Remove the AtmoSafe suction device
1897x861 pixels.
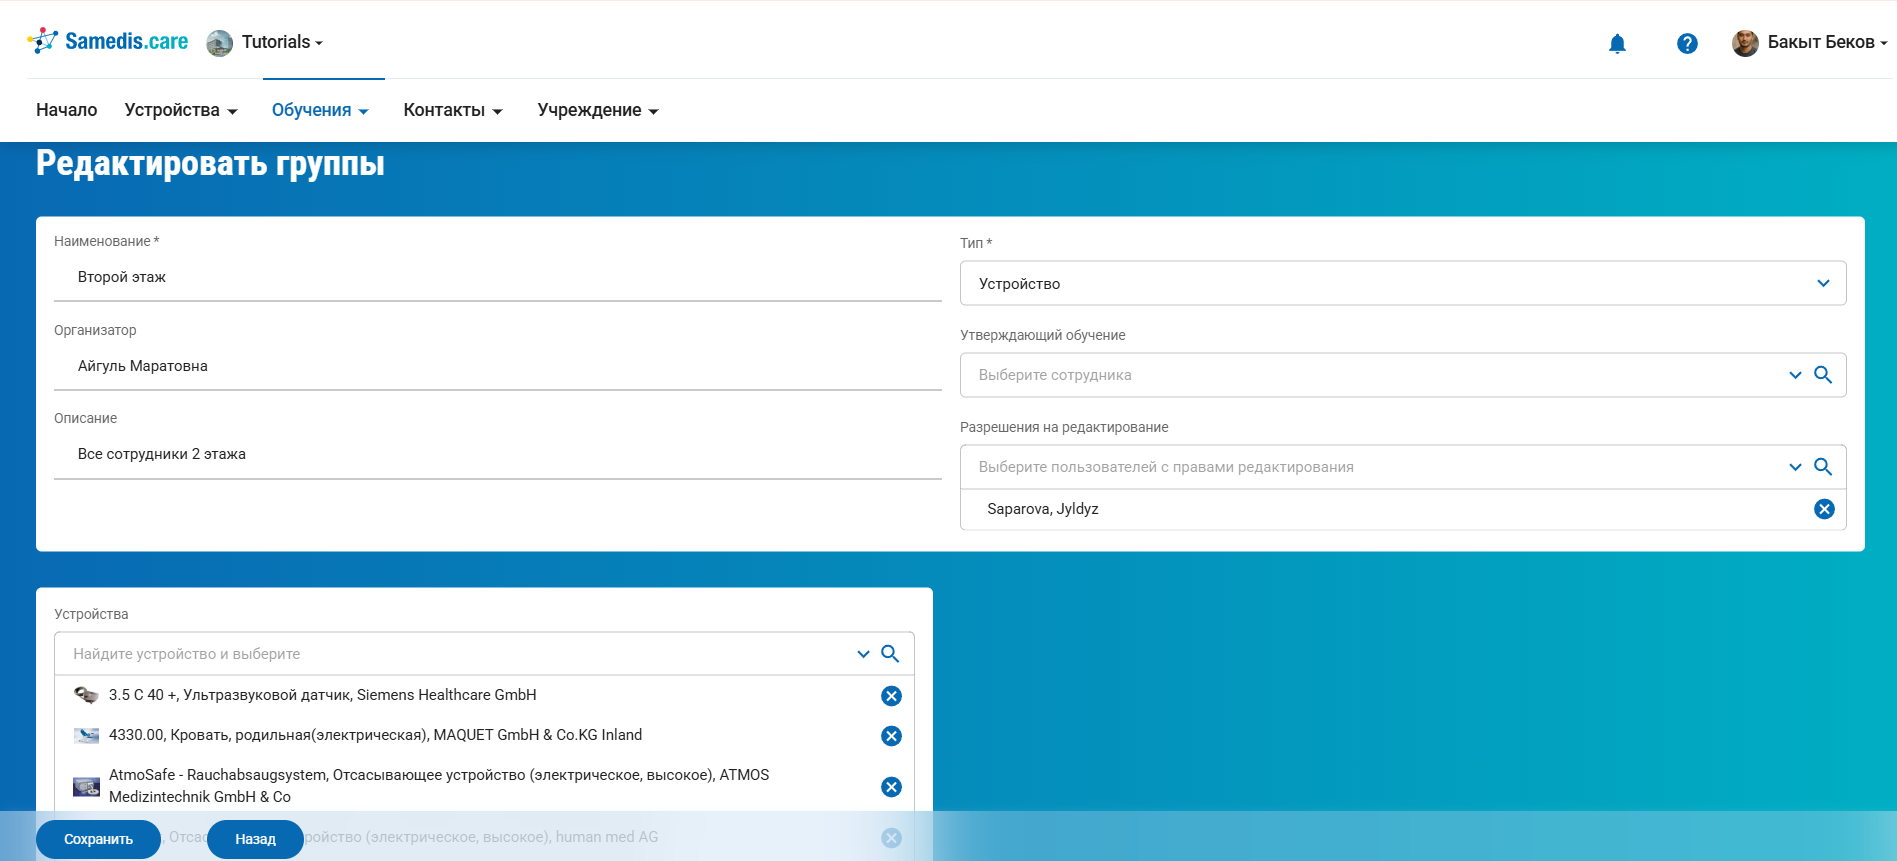891,787
